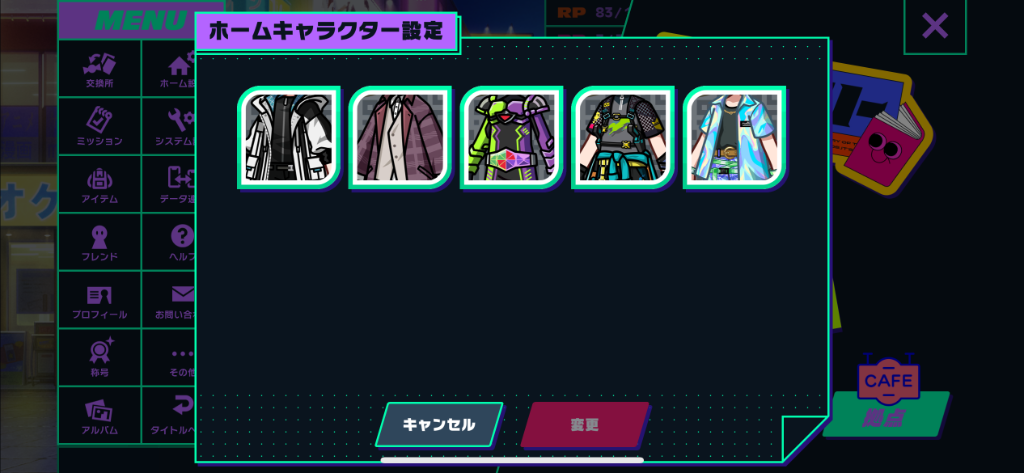Screen dimensions: 1024x473
Task: Open the 称号 title badge icon
Action: 99,357
